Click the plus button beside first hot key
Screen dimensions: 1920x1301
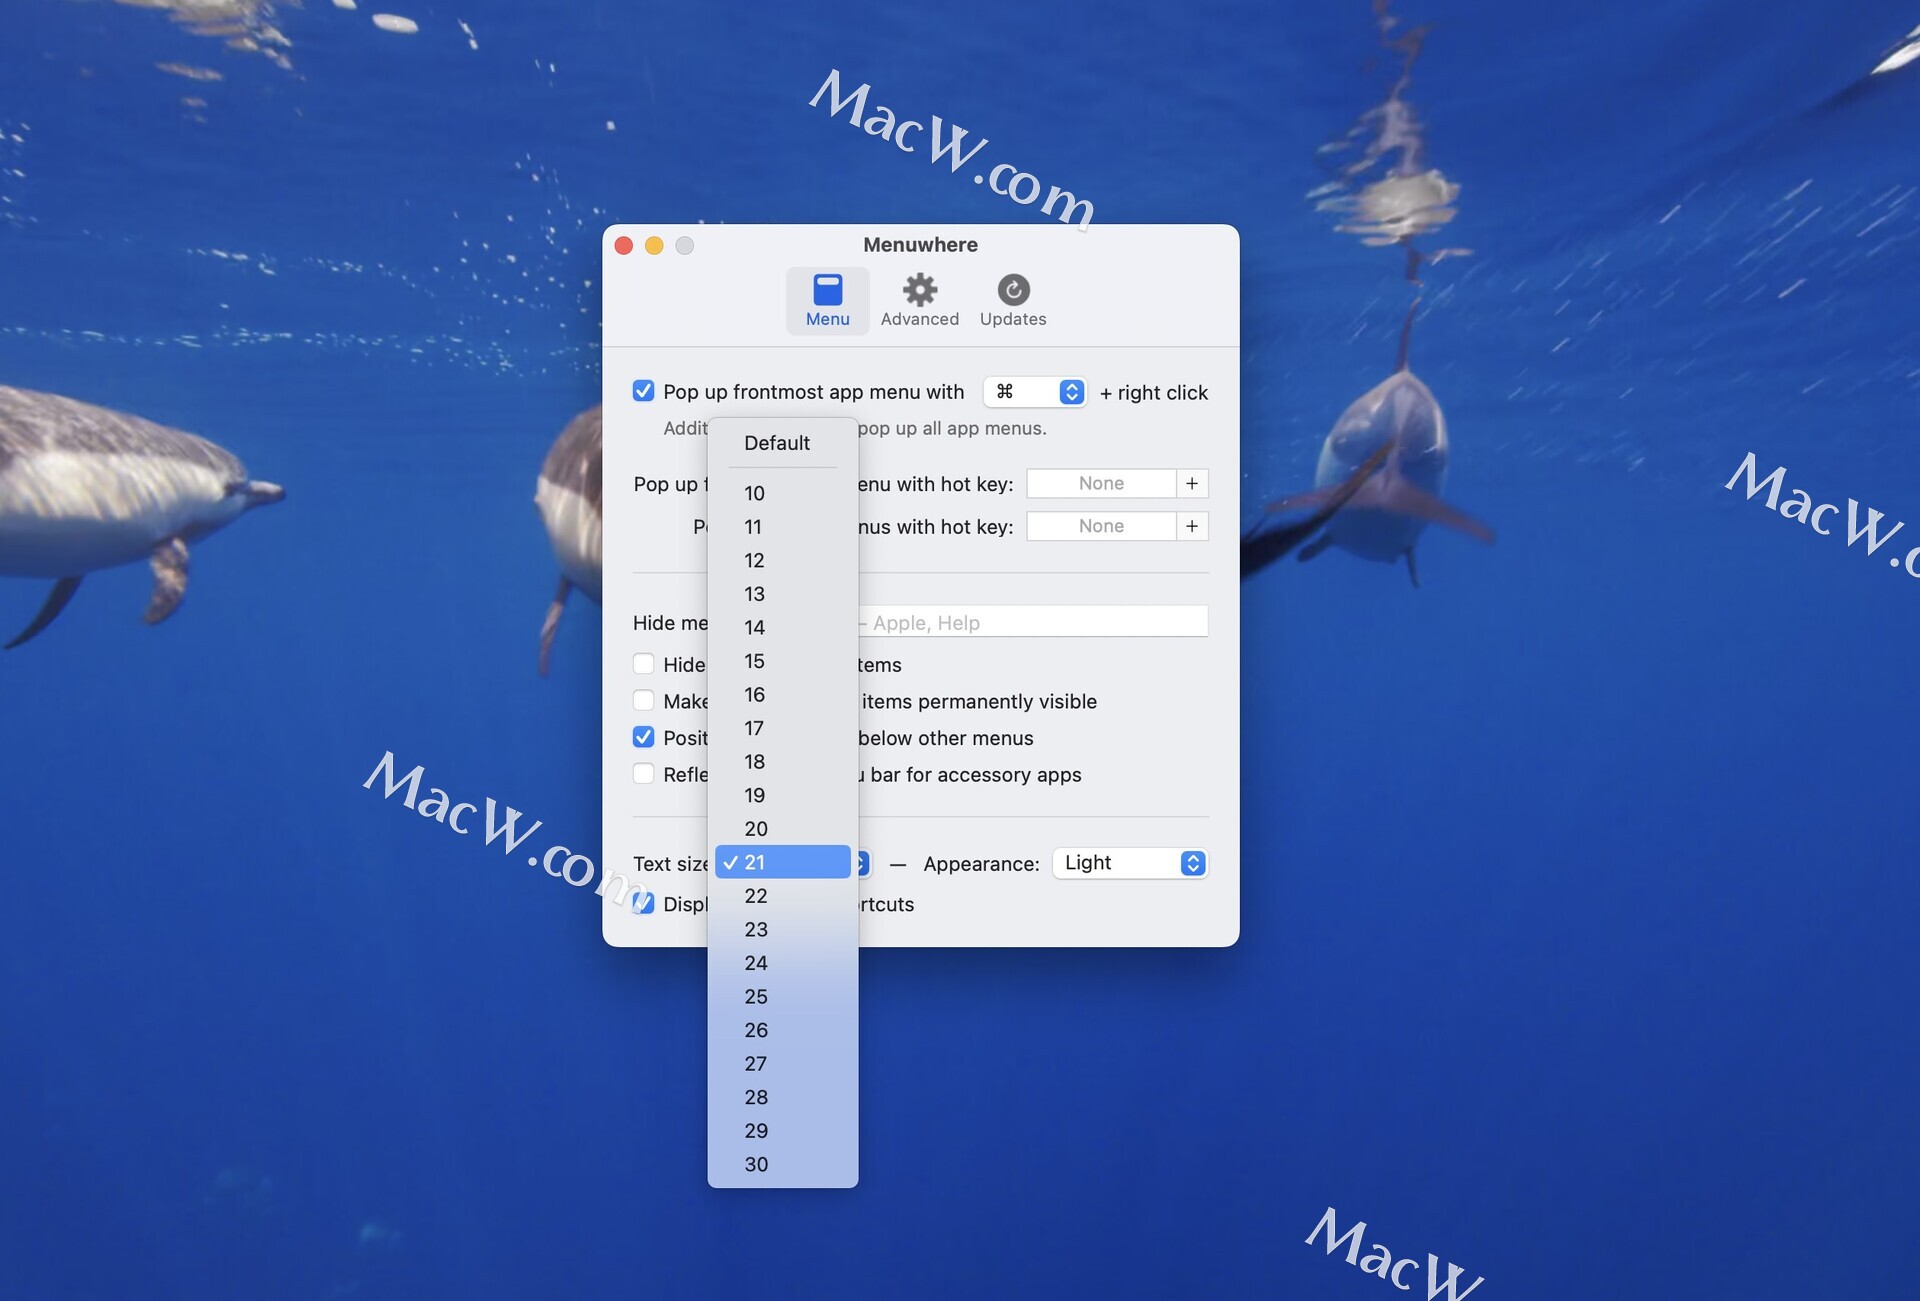1192,484
